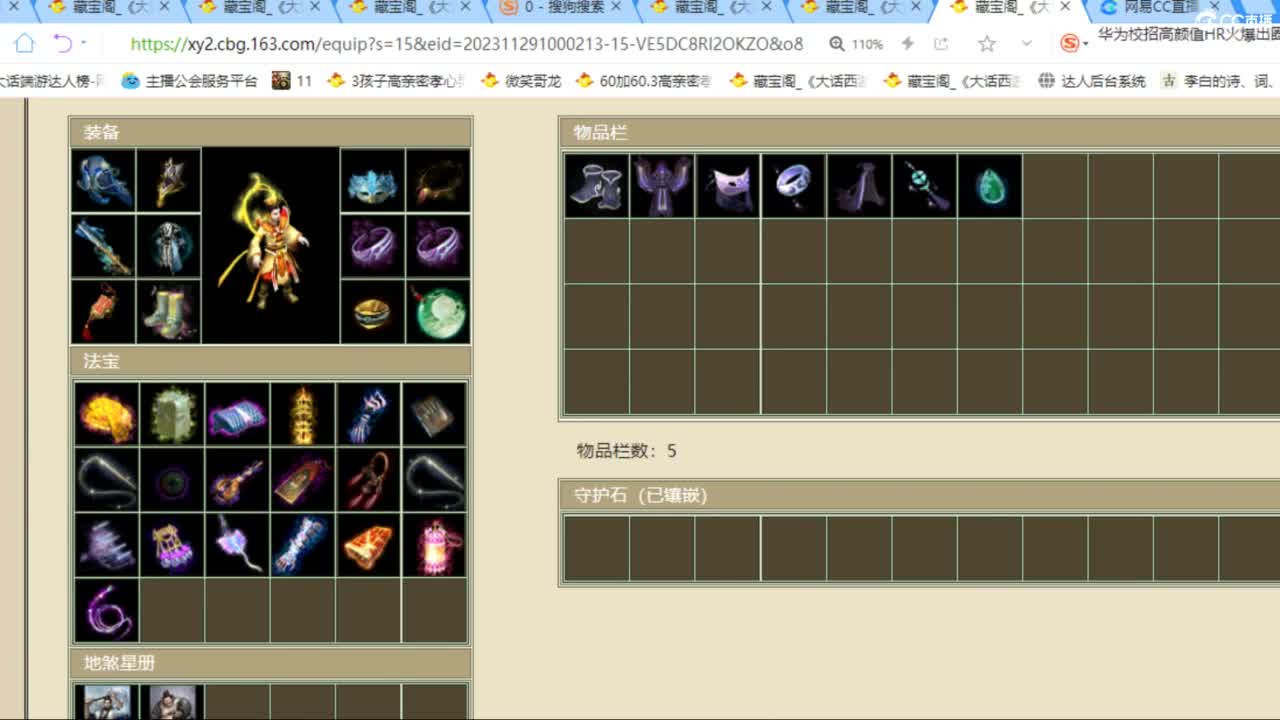This screenshot has height=720, width=1280.
Task: Inspect the green jade orb equipment
Action: pos(438,312)
